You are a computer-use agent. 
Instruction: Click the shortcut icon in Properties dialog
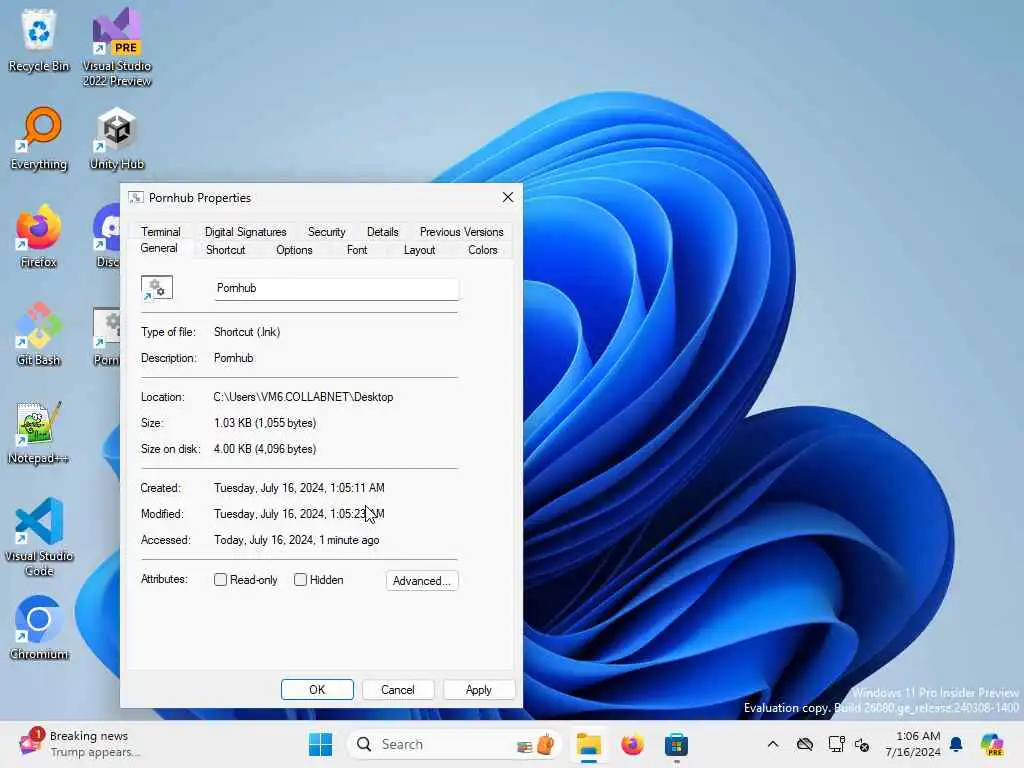tap(157, 288)
